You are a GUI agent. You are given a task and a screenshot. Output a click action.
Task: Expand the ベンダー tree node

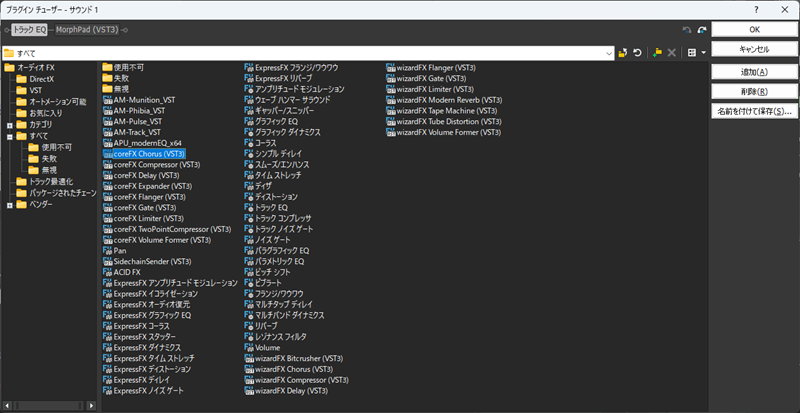pos(9,205)
